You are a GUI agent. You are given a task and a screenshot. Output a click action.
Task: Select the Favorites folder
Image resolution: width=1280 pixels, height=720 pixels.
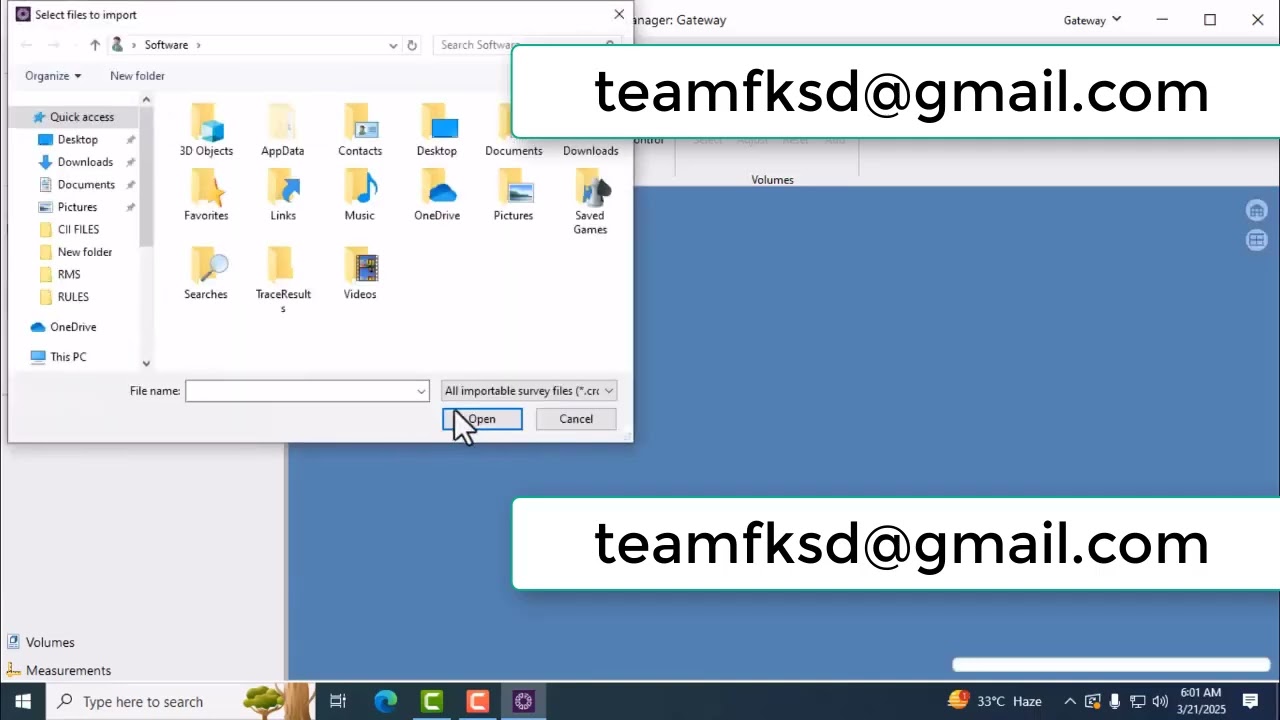pos(206,195)
